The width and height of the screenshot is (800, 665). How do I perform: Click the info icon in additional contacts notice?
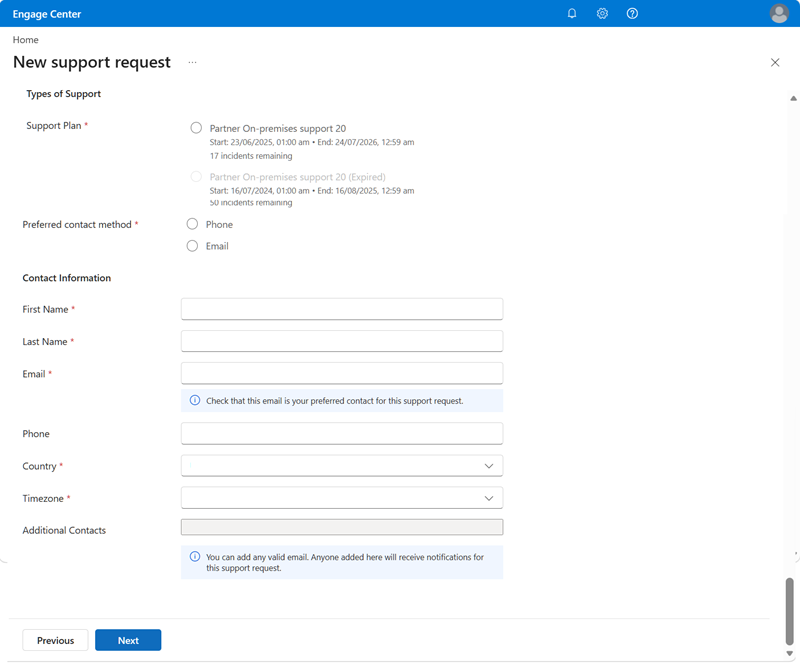point(195,556)
